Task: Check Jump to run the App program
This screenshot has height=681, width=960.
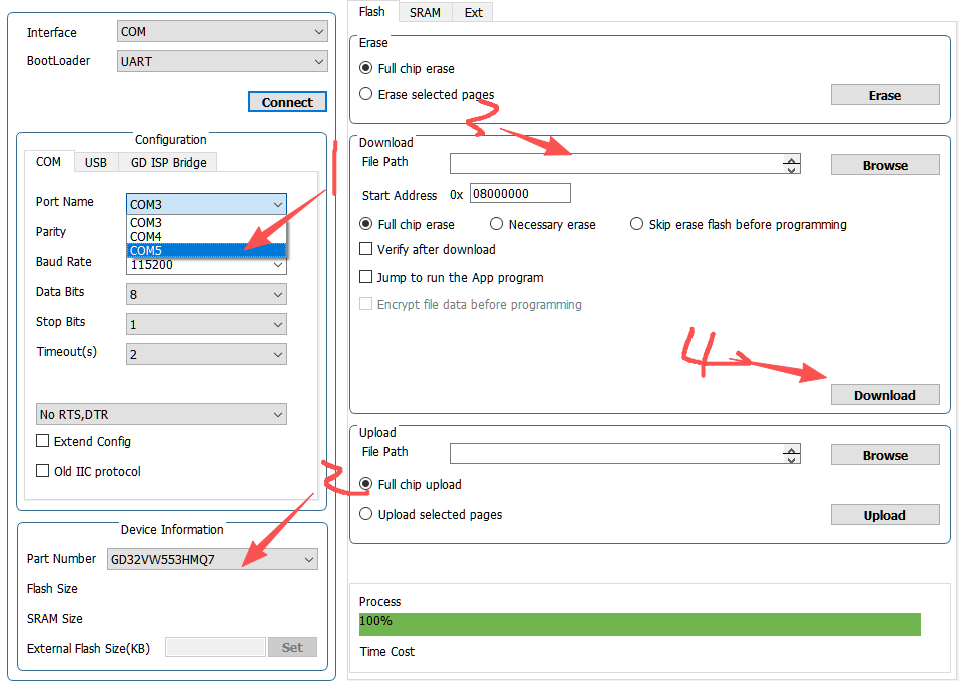Action: pyautogui.click(x=366, y=277)
